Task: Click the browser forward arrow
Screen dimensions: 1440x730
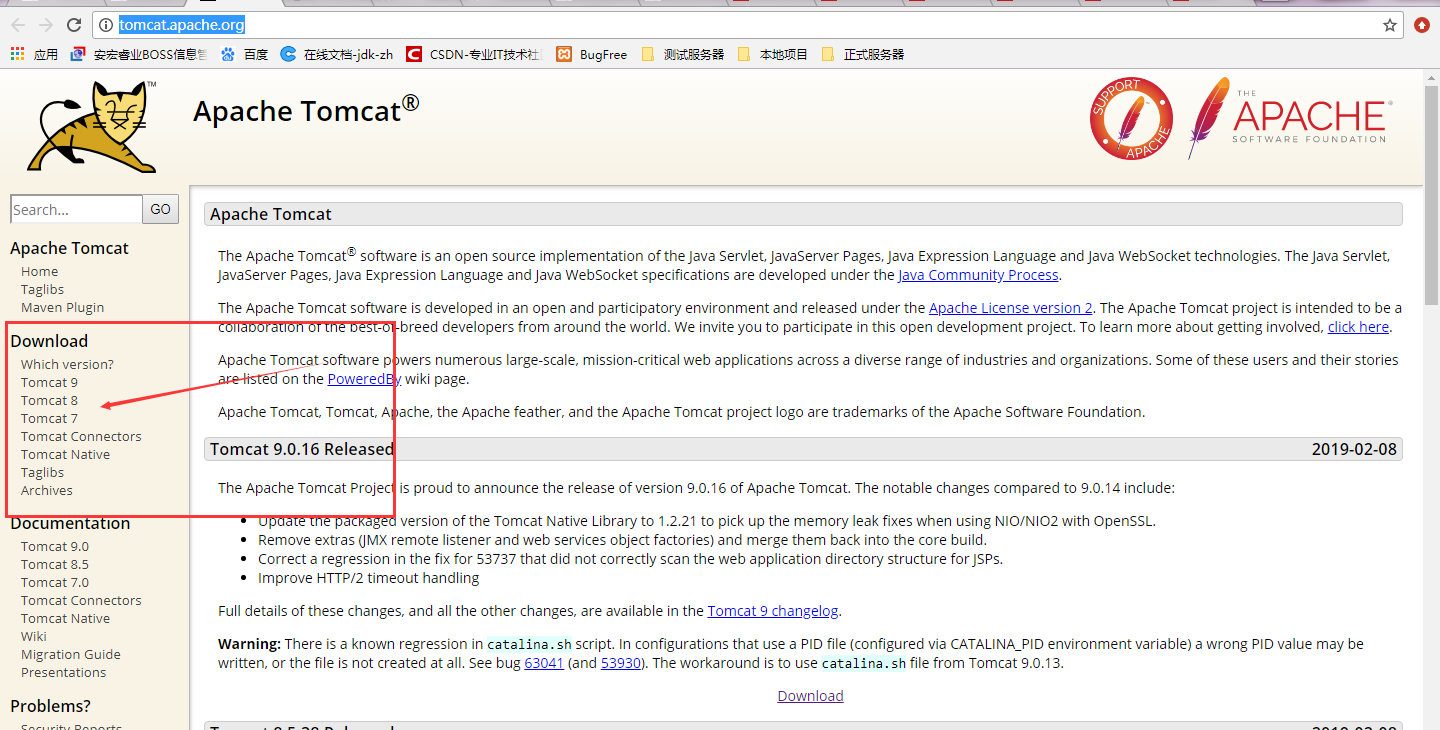Action: (x=46, y=25)
